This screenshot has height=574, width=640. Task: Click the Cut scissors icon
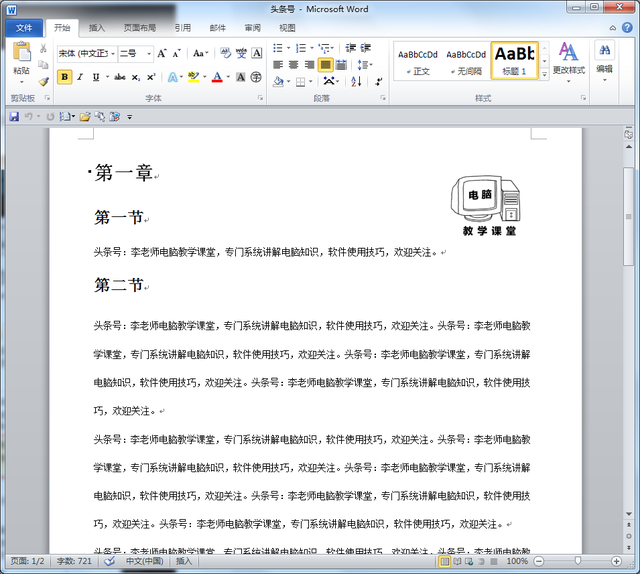pos(43,49)
